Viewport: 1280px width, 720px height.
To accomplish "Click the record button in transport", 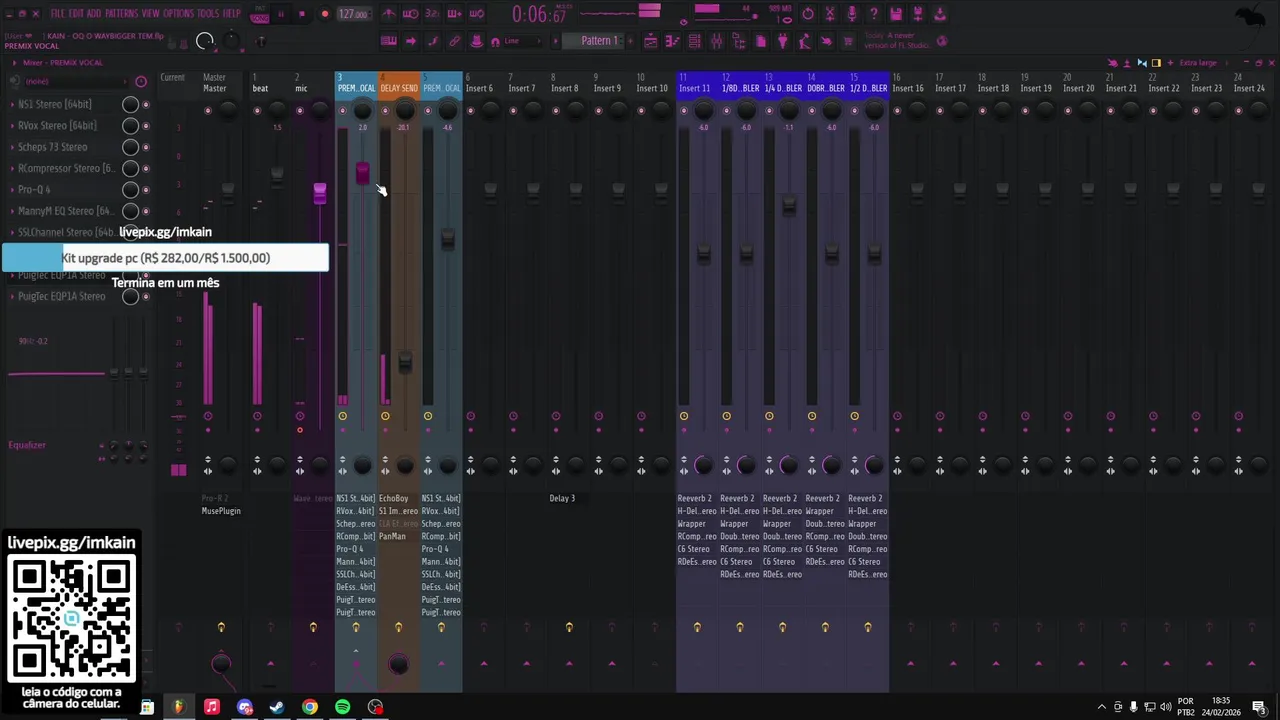I will [x=325, y=14].
